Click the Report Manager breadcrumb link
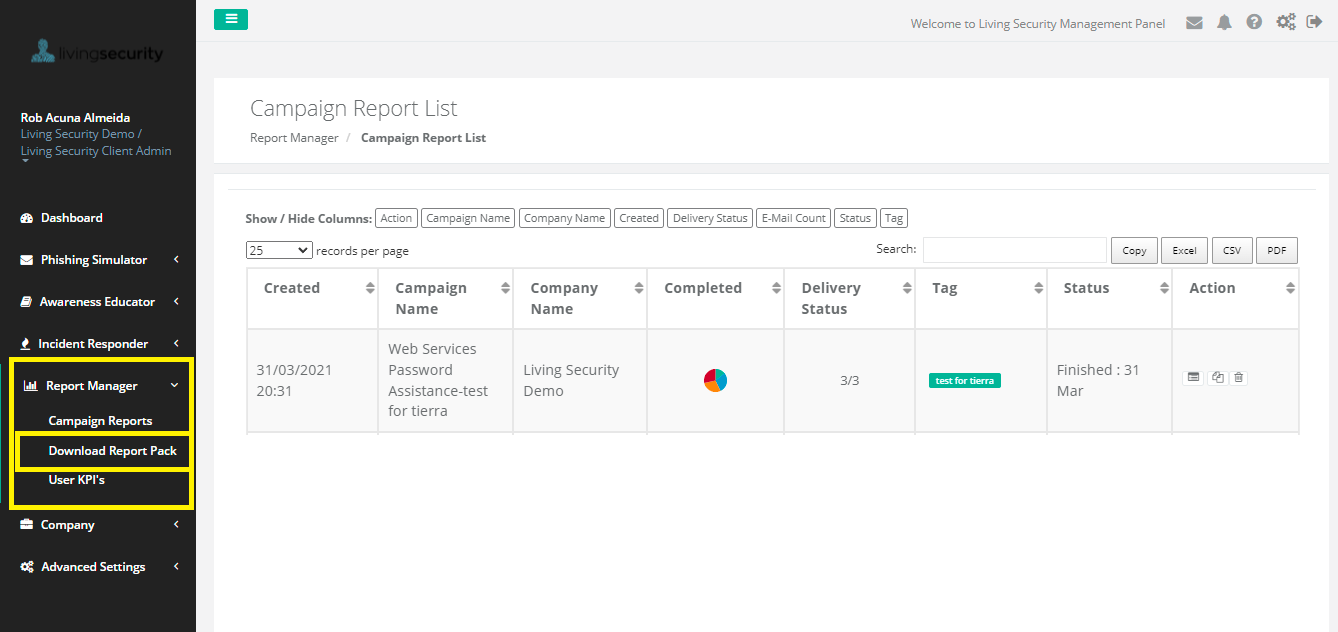Viewport: 1338px width, 632px height. coord(294,138)
